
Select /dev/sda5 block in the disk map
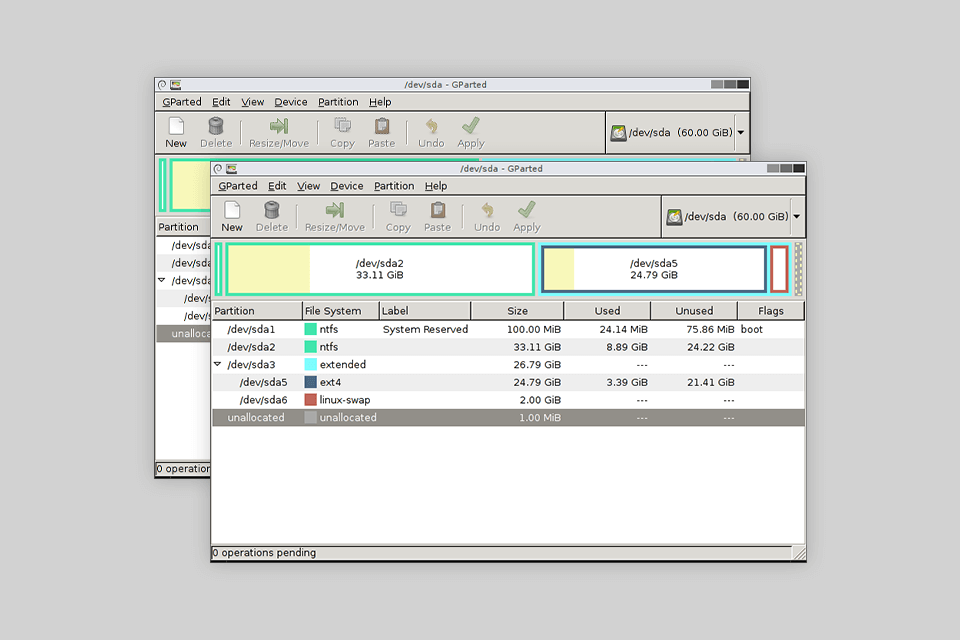[x=654, y=269]
